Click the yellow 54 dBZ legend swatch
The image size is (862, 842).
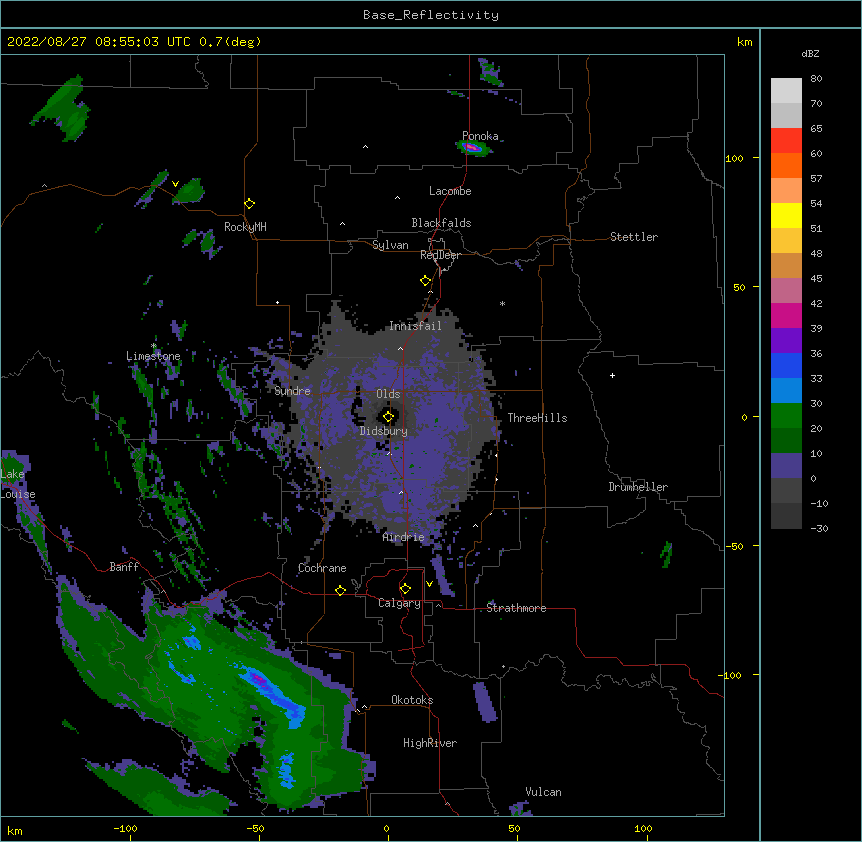tap(786, 215)
